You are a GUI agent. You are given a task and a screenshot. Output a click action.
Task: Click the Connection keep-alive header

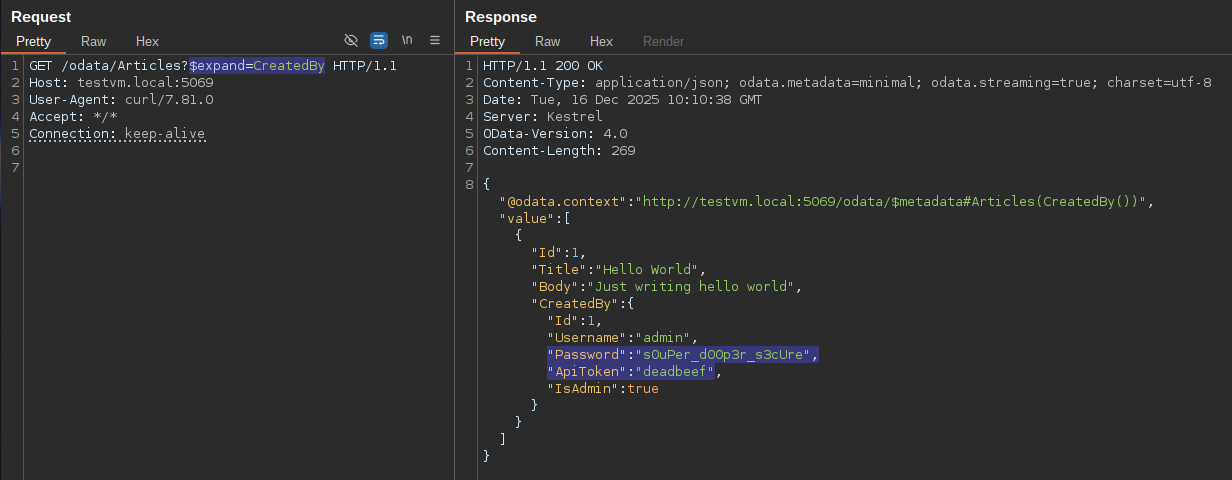(x=117, y=134)
